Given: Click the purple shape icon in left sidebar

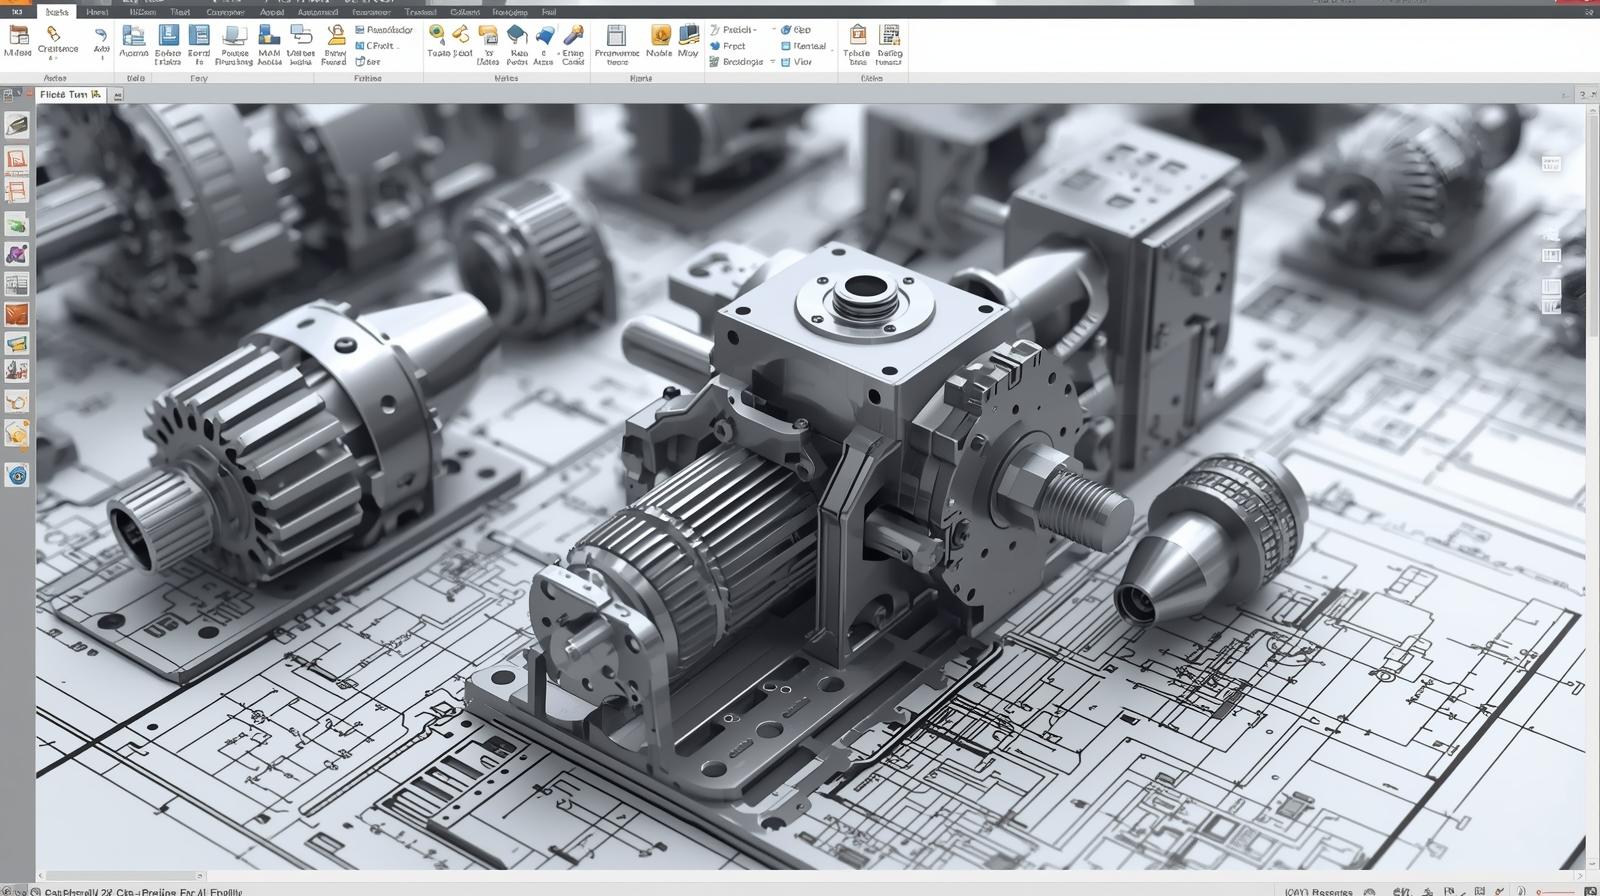Looking at the screenshot, I should coord(17,254).
